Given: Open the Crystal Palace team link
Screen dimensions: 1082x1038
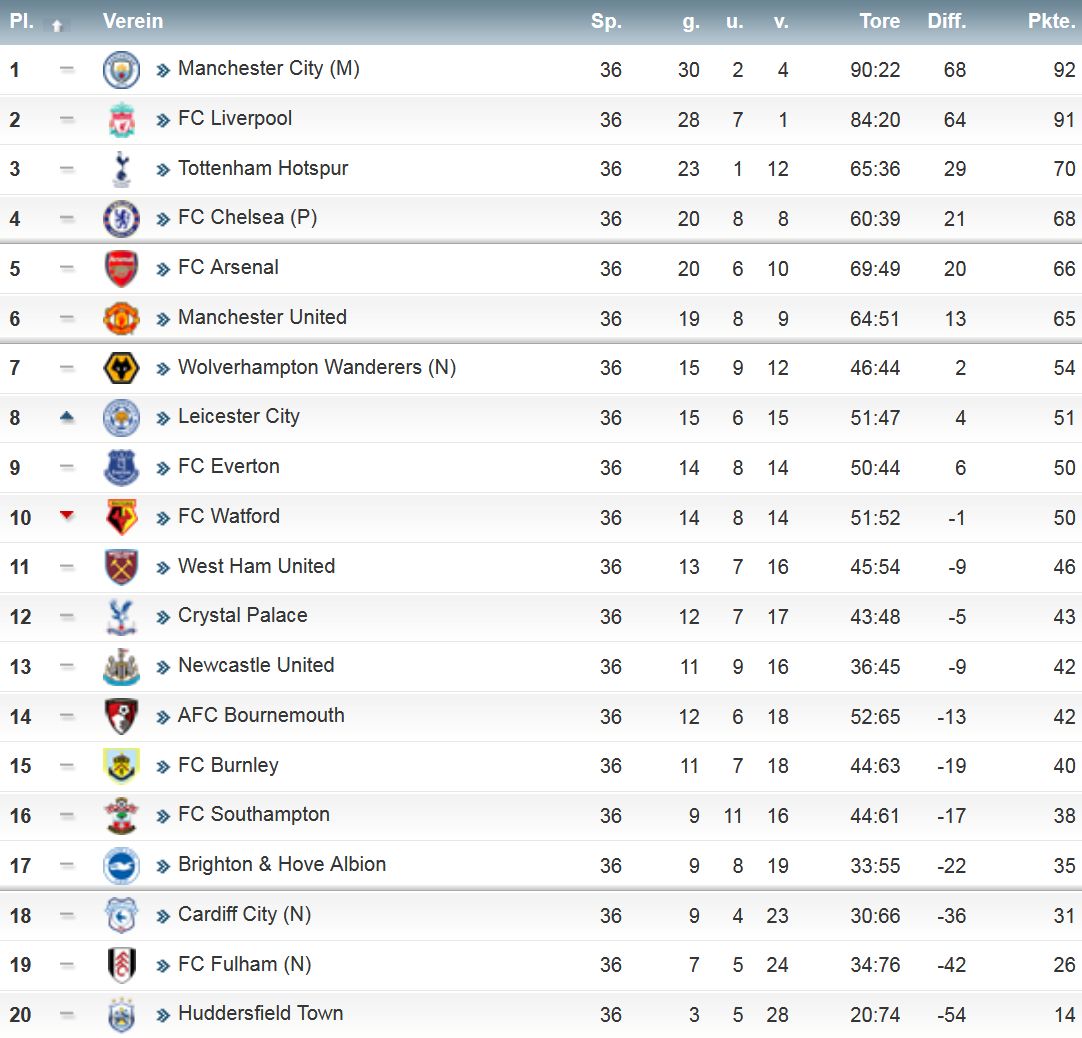Looking at the screenshot, I should [243, 615].
